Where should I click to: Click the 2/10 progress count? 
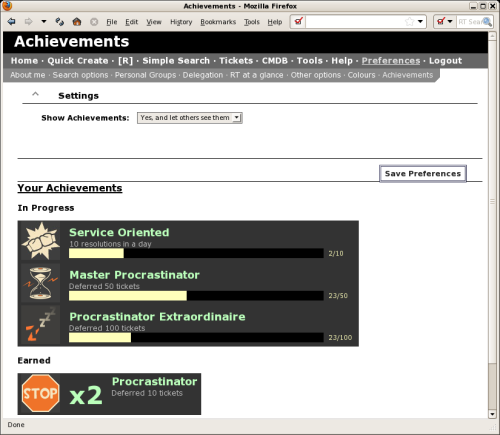[336, 253]
